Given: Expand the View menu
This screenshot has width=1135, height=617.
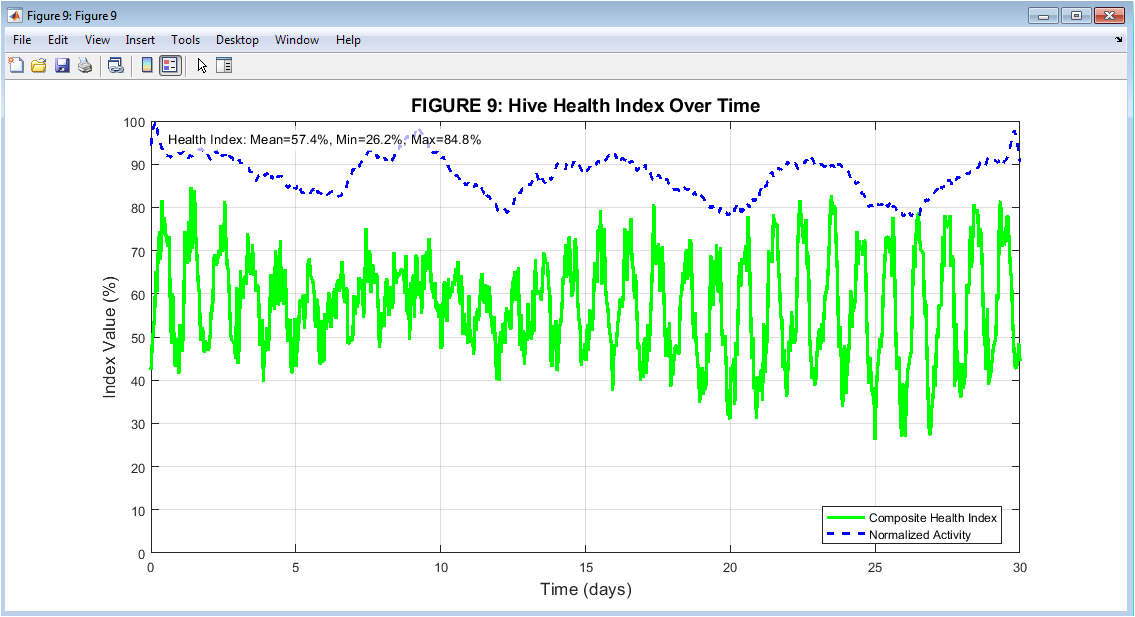Looking at the screenshot, I should pos(97,40).
